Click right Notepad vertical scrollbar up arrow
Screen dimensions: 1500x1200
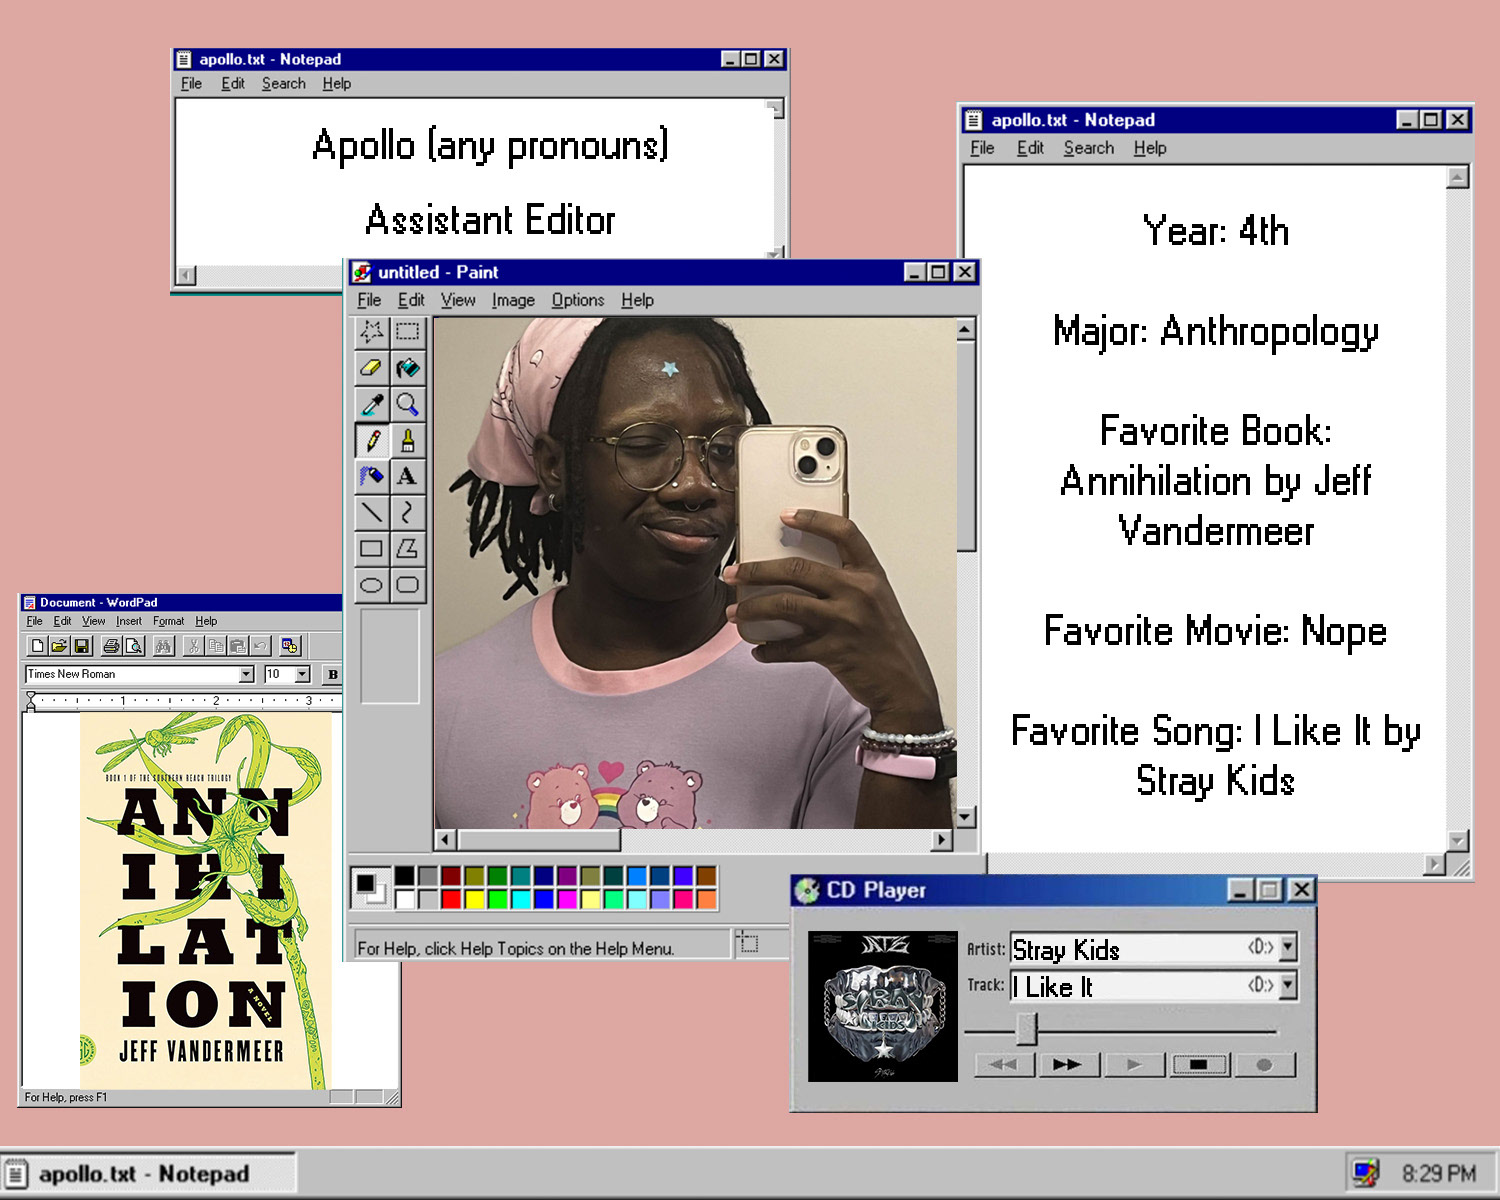pyautogui.click(x=1458, y=178)
